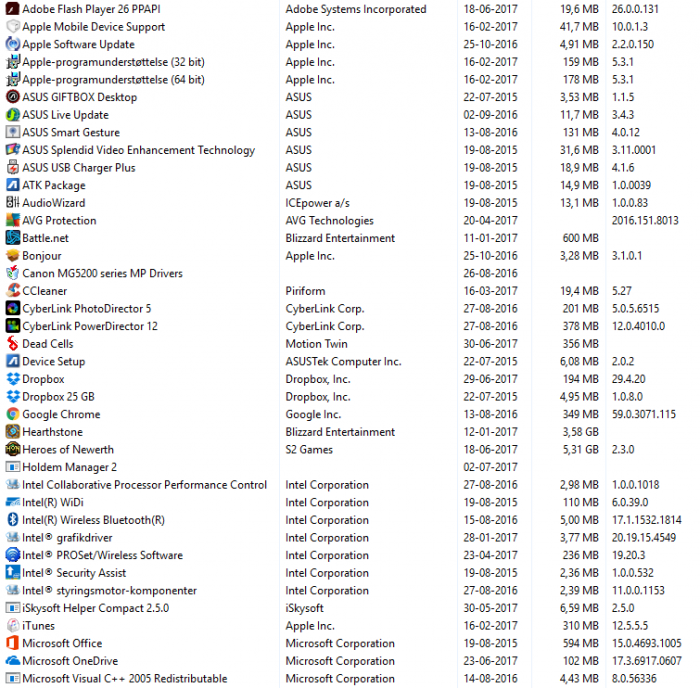The height and width of the screenshot is (688, 700).
Task: Click version number '17.1.1532.1814'
Action: tap(646, 520)
